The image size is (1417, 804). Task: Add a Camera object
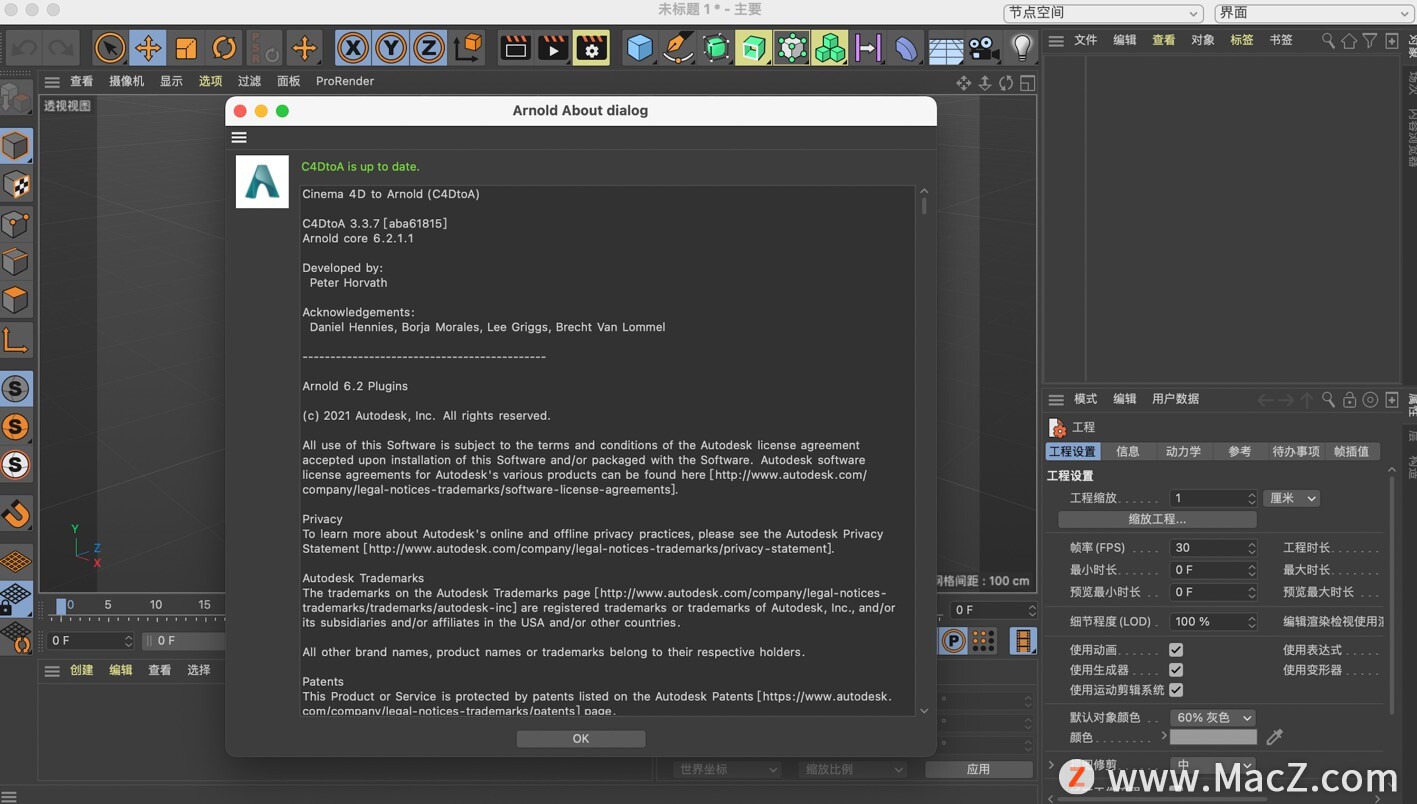(983, 47)
